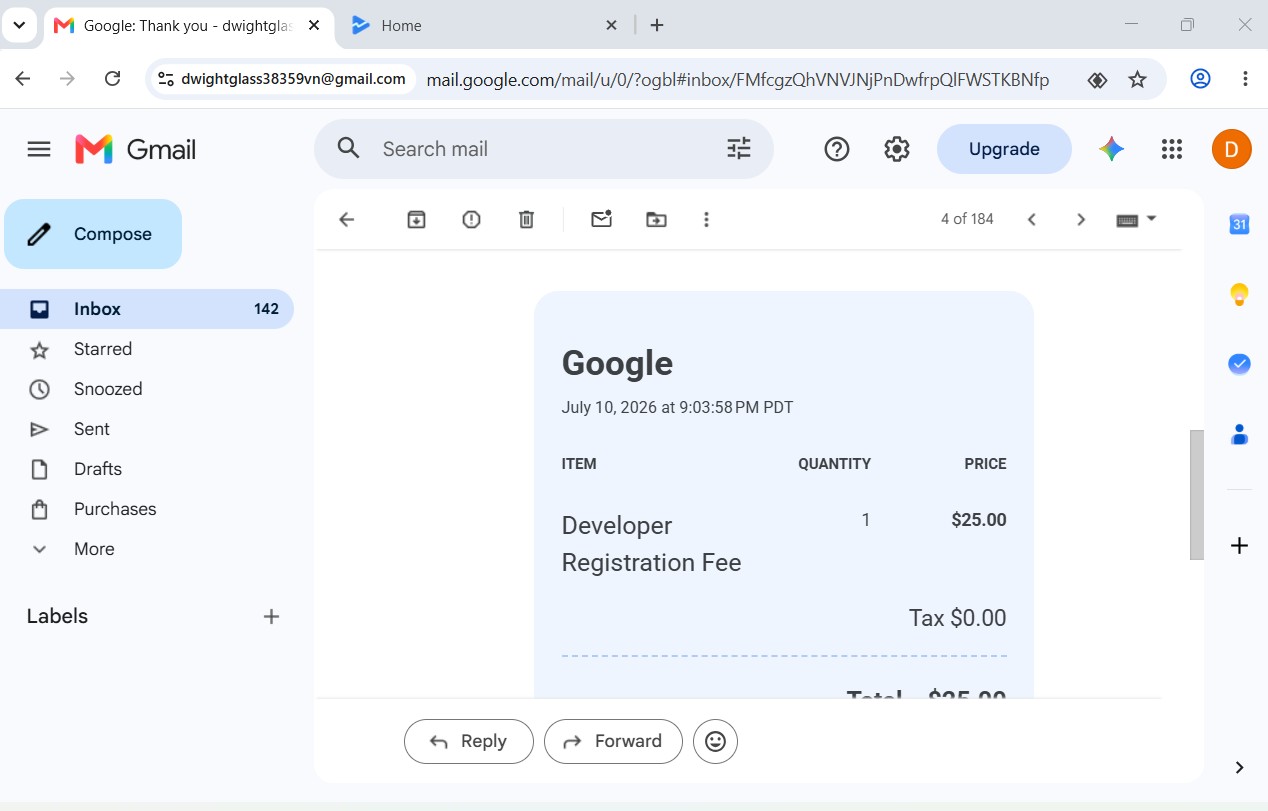Open input tools keyboard dropdown

[1136, 219]
